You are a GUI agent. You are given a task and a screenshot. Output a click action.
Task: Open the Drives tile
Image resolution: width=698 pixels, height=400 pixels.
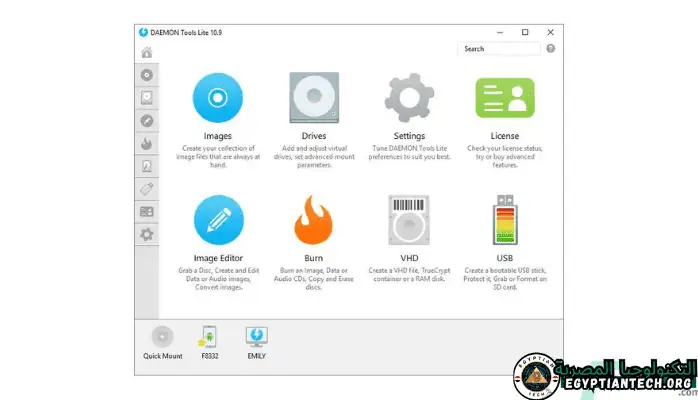pyautogui.click(x=313, y=98)
